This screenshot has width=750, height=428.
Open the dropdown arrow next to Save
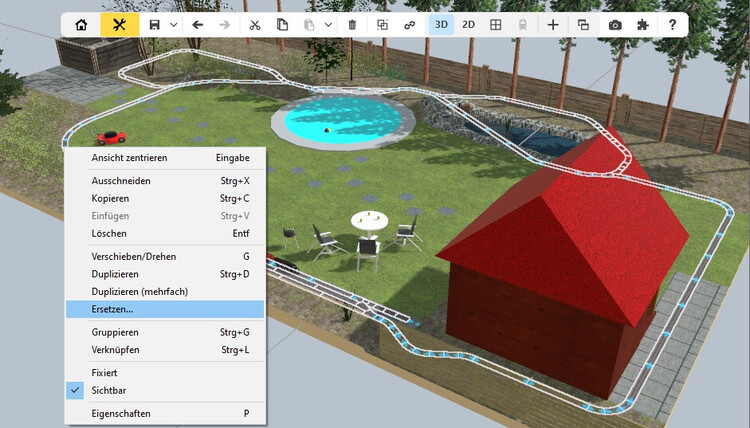[174, 25]
